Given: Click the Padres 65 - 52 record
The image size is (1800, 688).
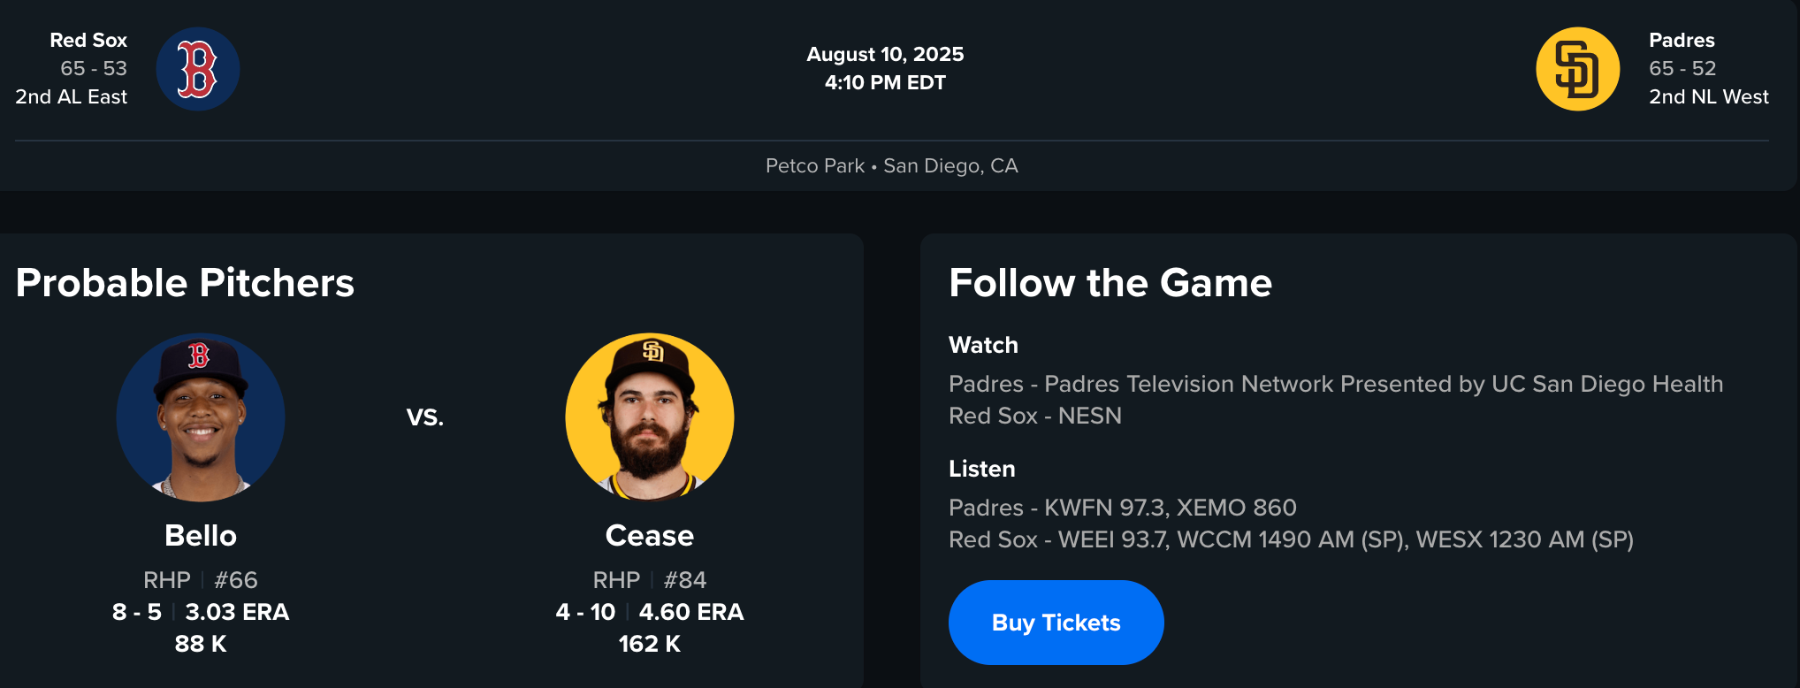Looking at the screenshot, I should click(x=1683, y=68).
